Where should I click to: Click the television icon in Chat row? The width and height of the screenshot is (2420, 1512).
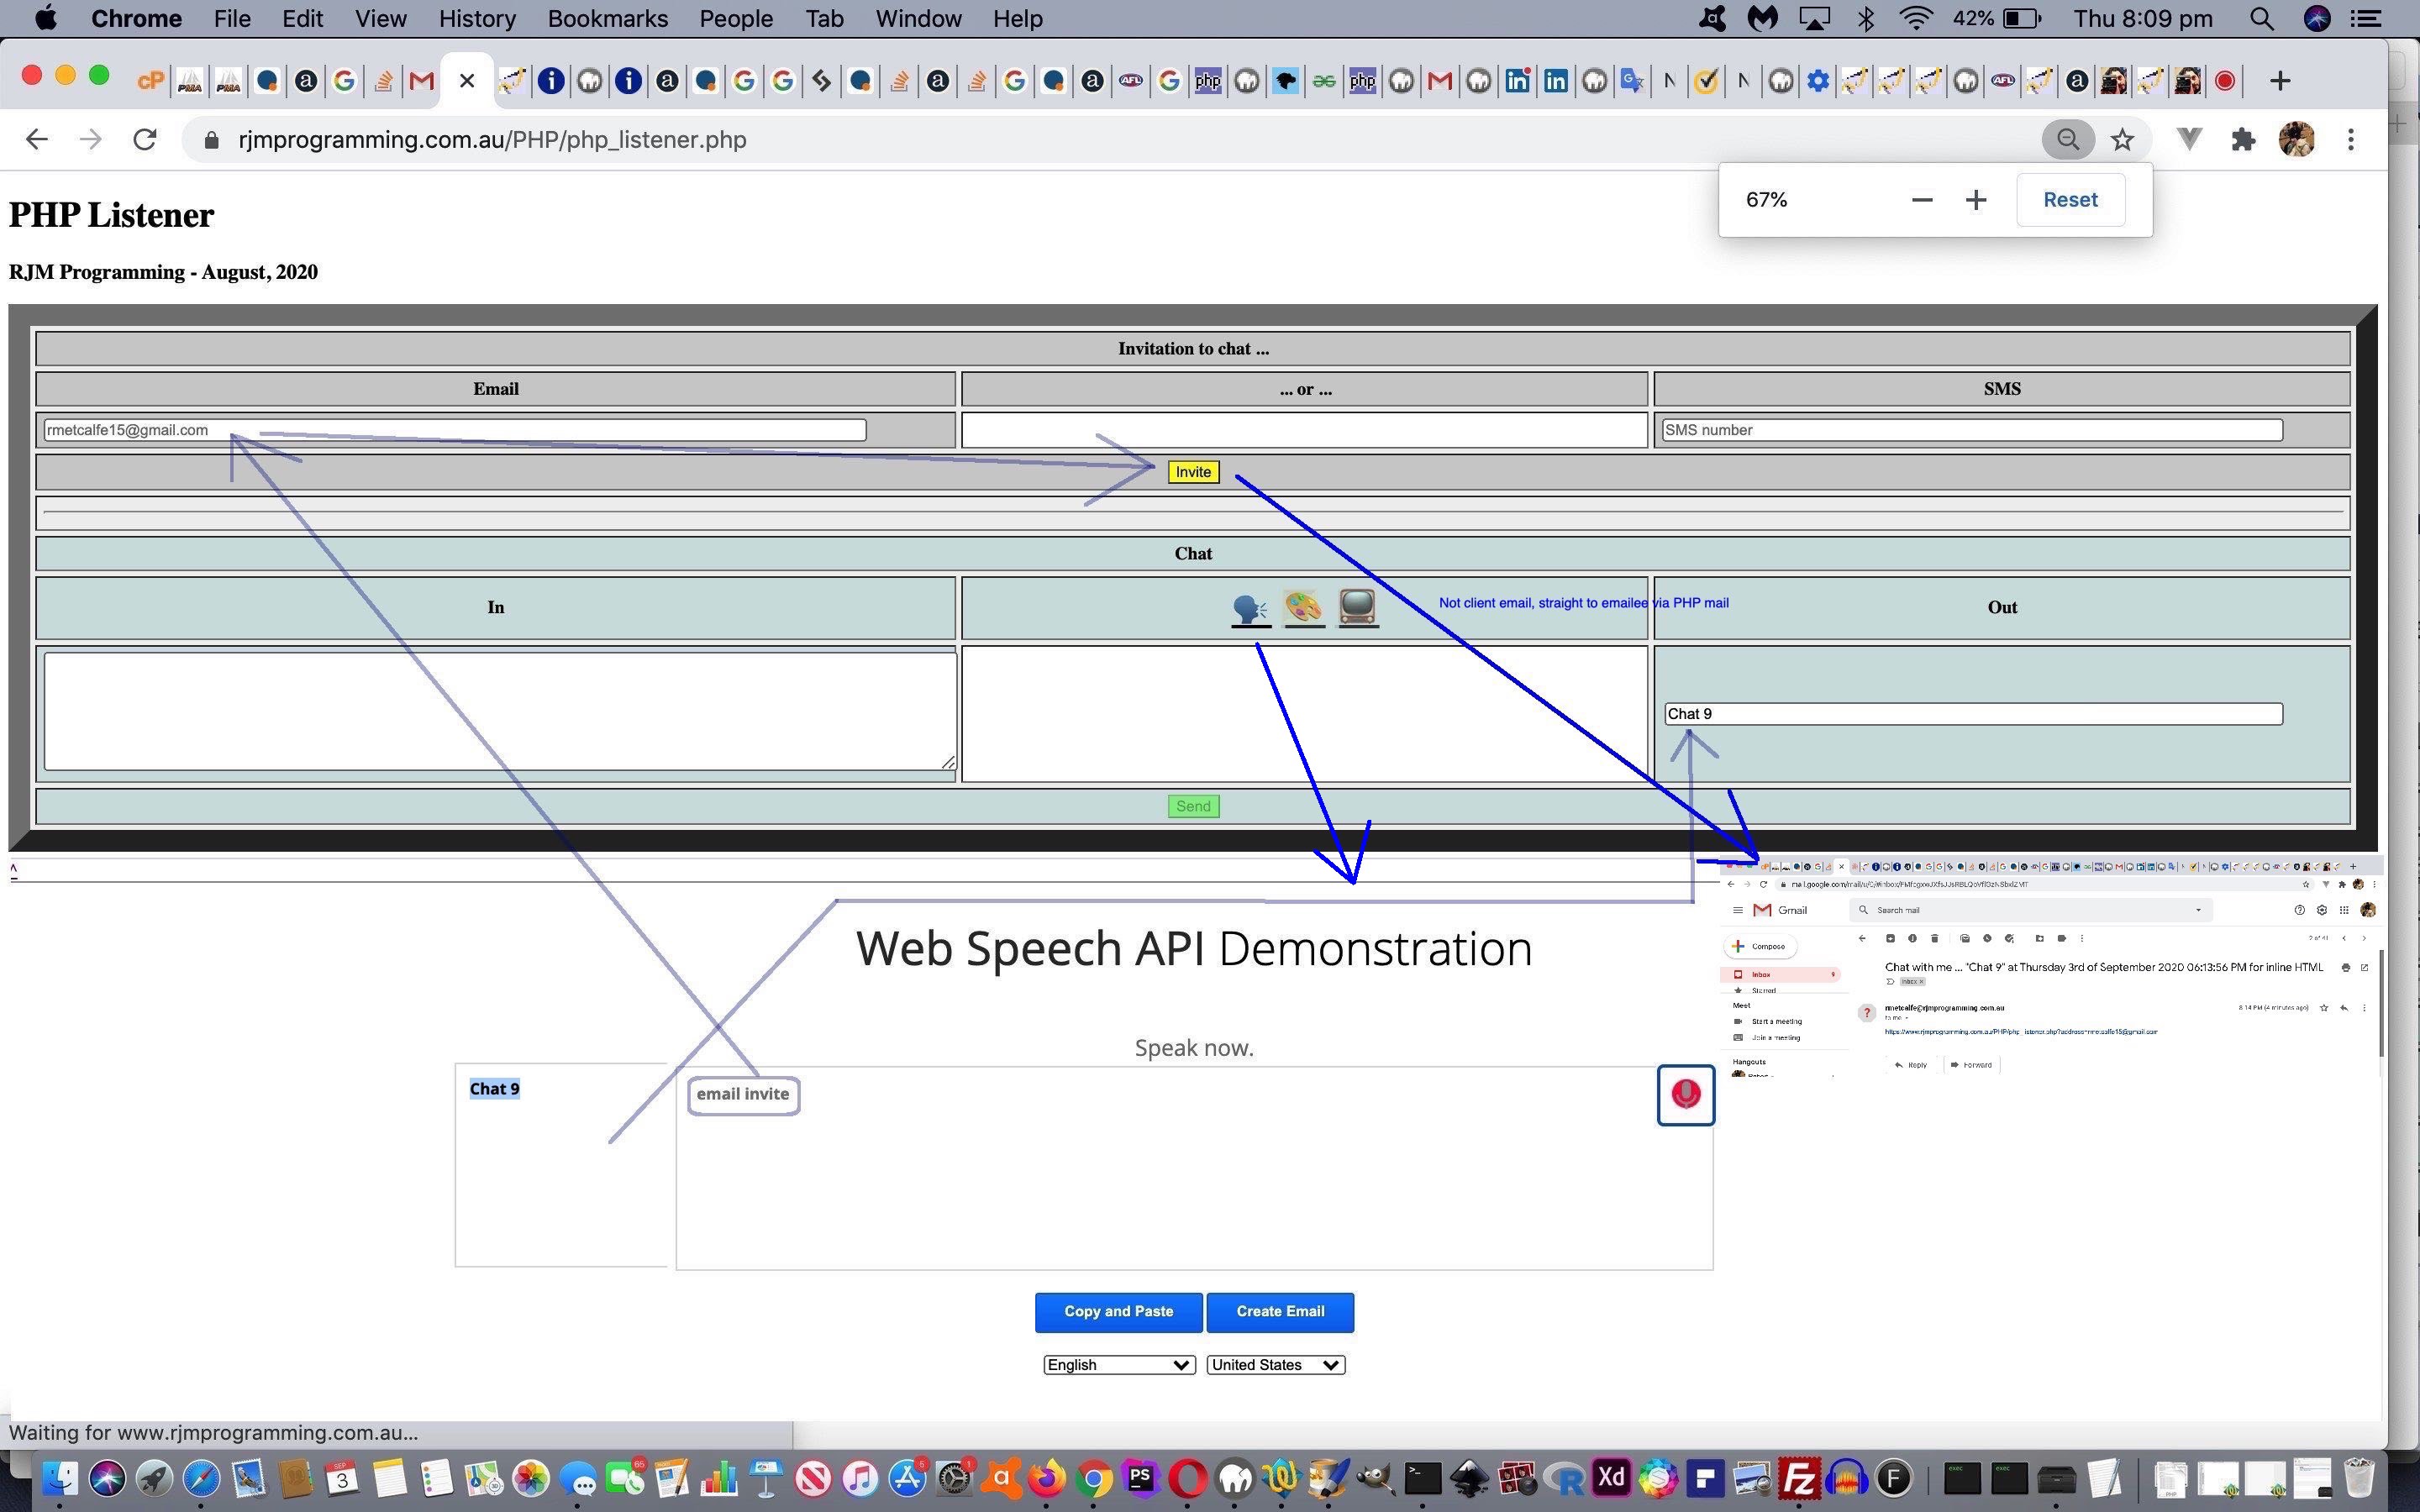click(x=1357, y=606)
